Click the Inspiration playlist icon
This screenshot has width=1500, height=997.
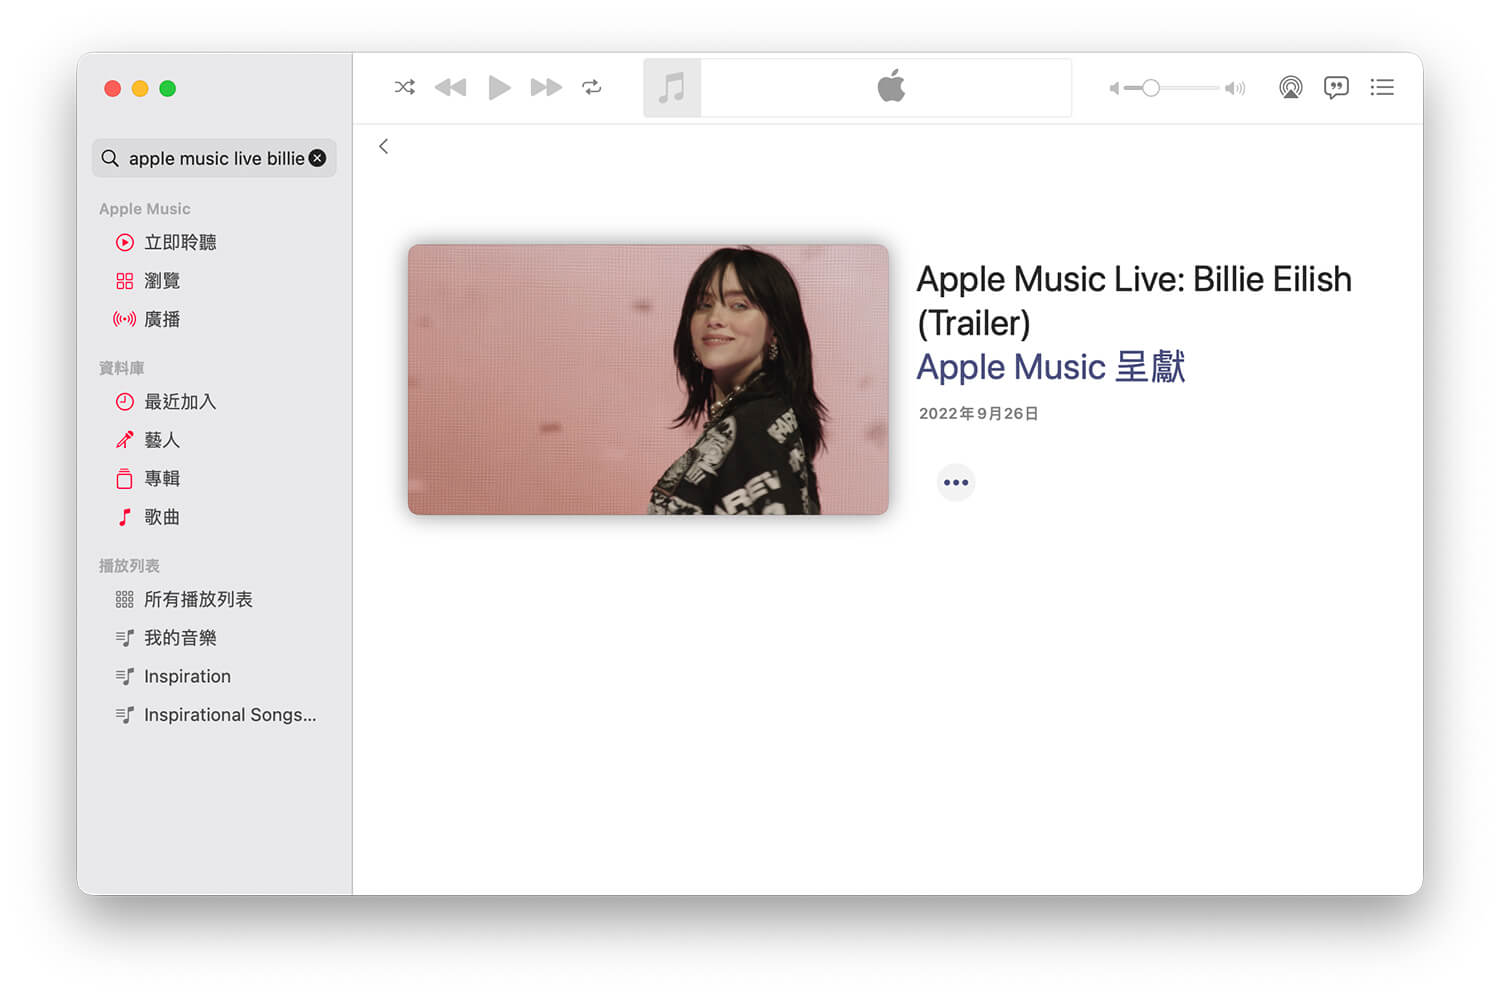click(x=124, y=676)
